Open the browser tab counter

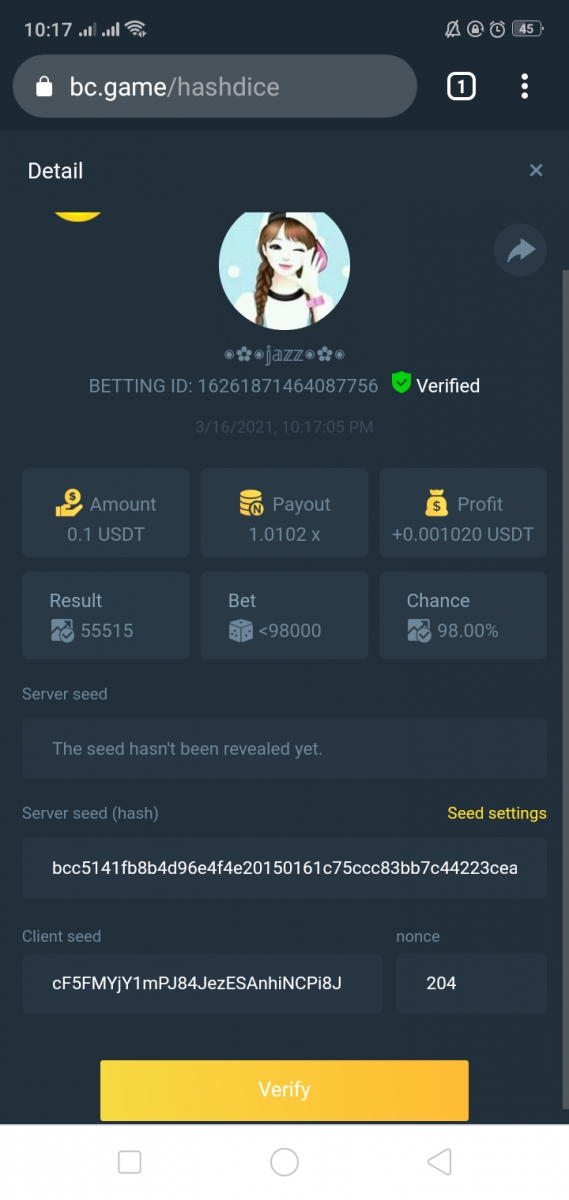[x=460, y=87]
